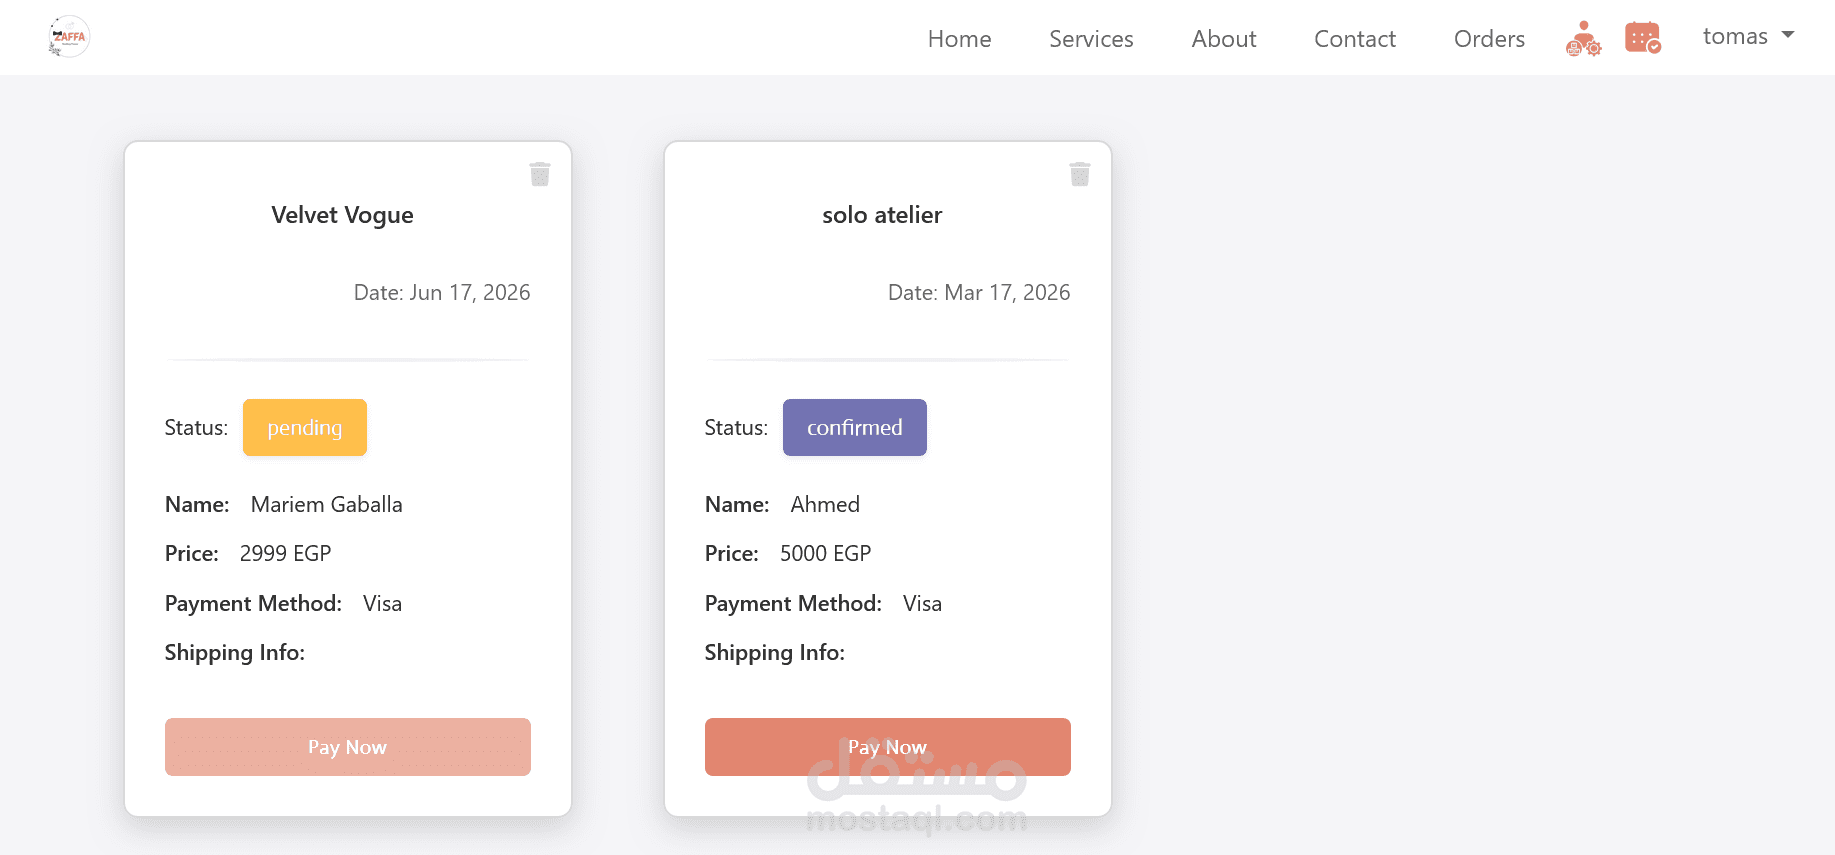Open the admin management icon with gear
Viewport: 1835px width, 855px height.
(x=1583, y=39)
